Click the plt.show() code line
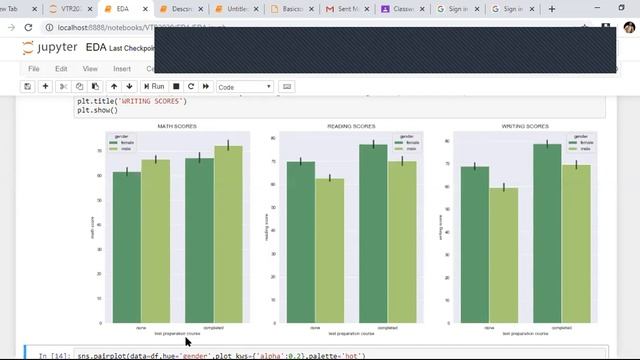 [98, 110]
